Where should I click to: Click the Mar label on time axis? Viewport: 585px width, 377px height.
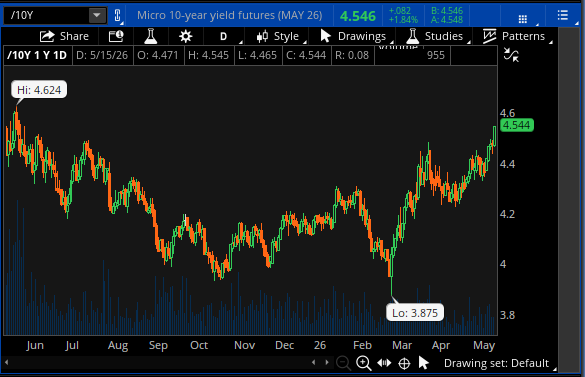402,345
